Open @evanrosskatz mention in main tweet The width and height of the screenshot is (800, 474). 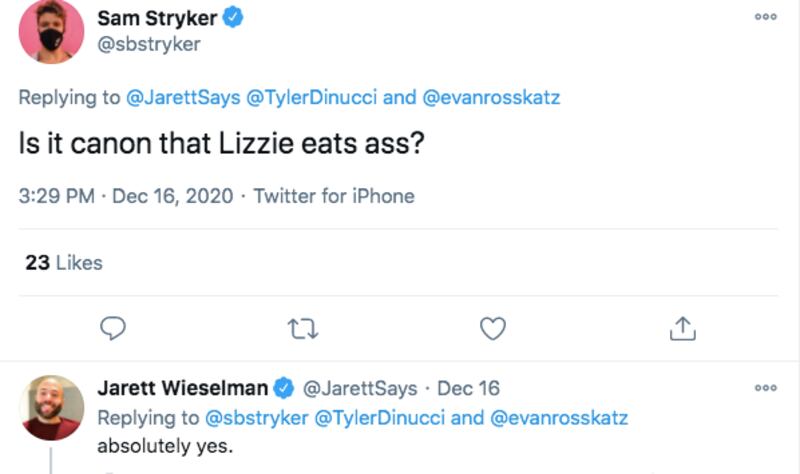coord(493,98)
